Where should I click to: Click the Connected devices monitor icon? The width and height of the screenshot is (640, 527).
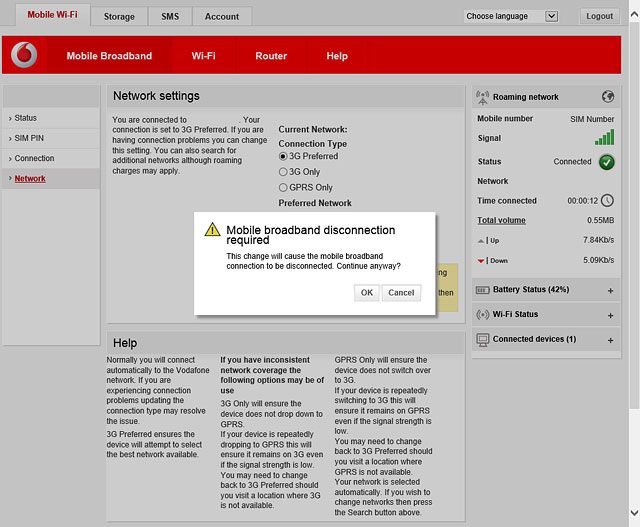coord(482,340)
